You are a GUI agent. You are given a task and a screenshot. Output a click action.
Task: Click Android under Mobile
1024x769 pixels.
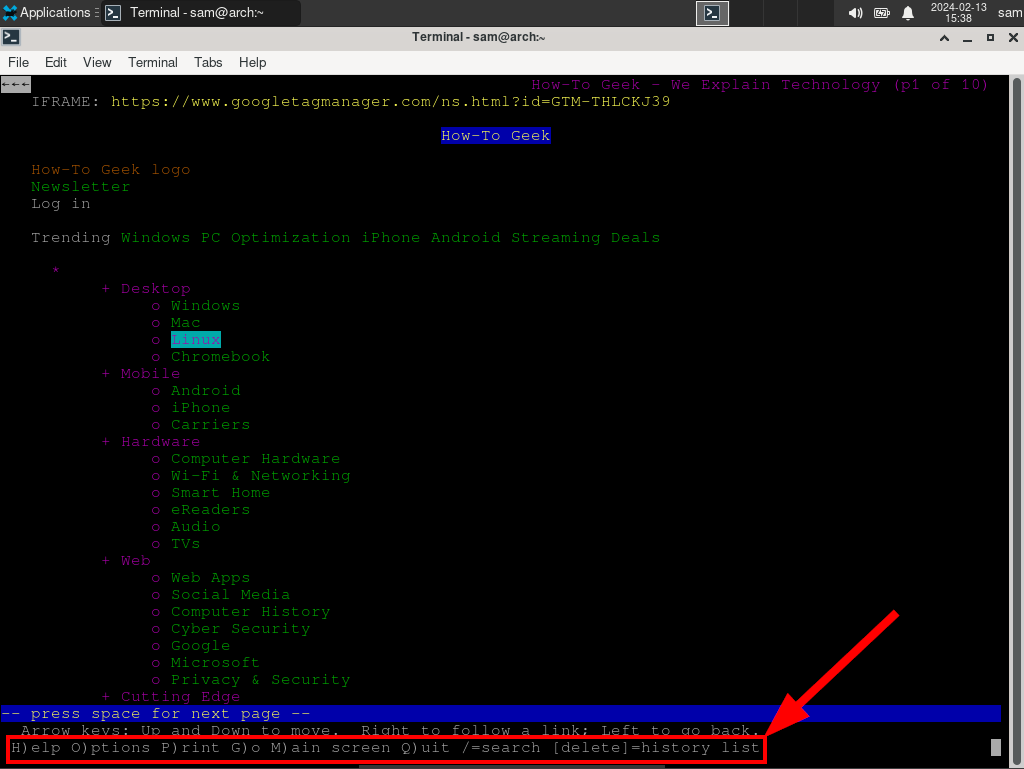coord(206,390)
